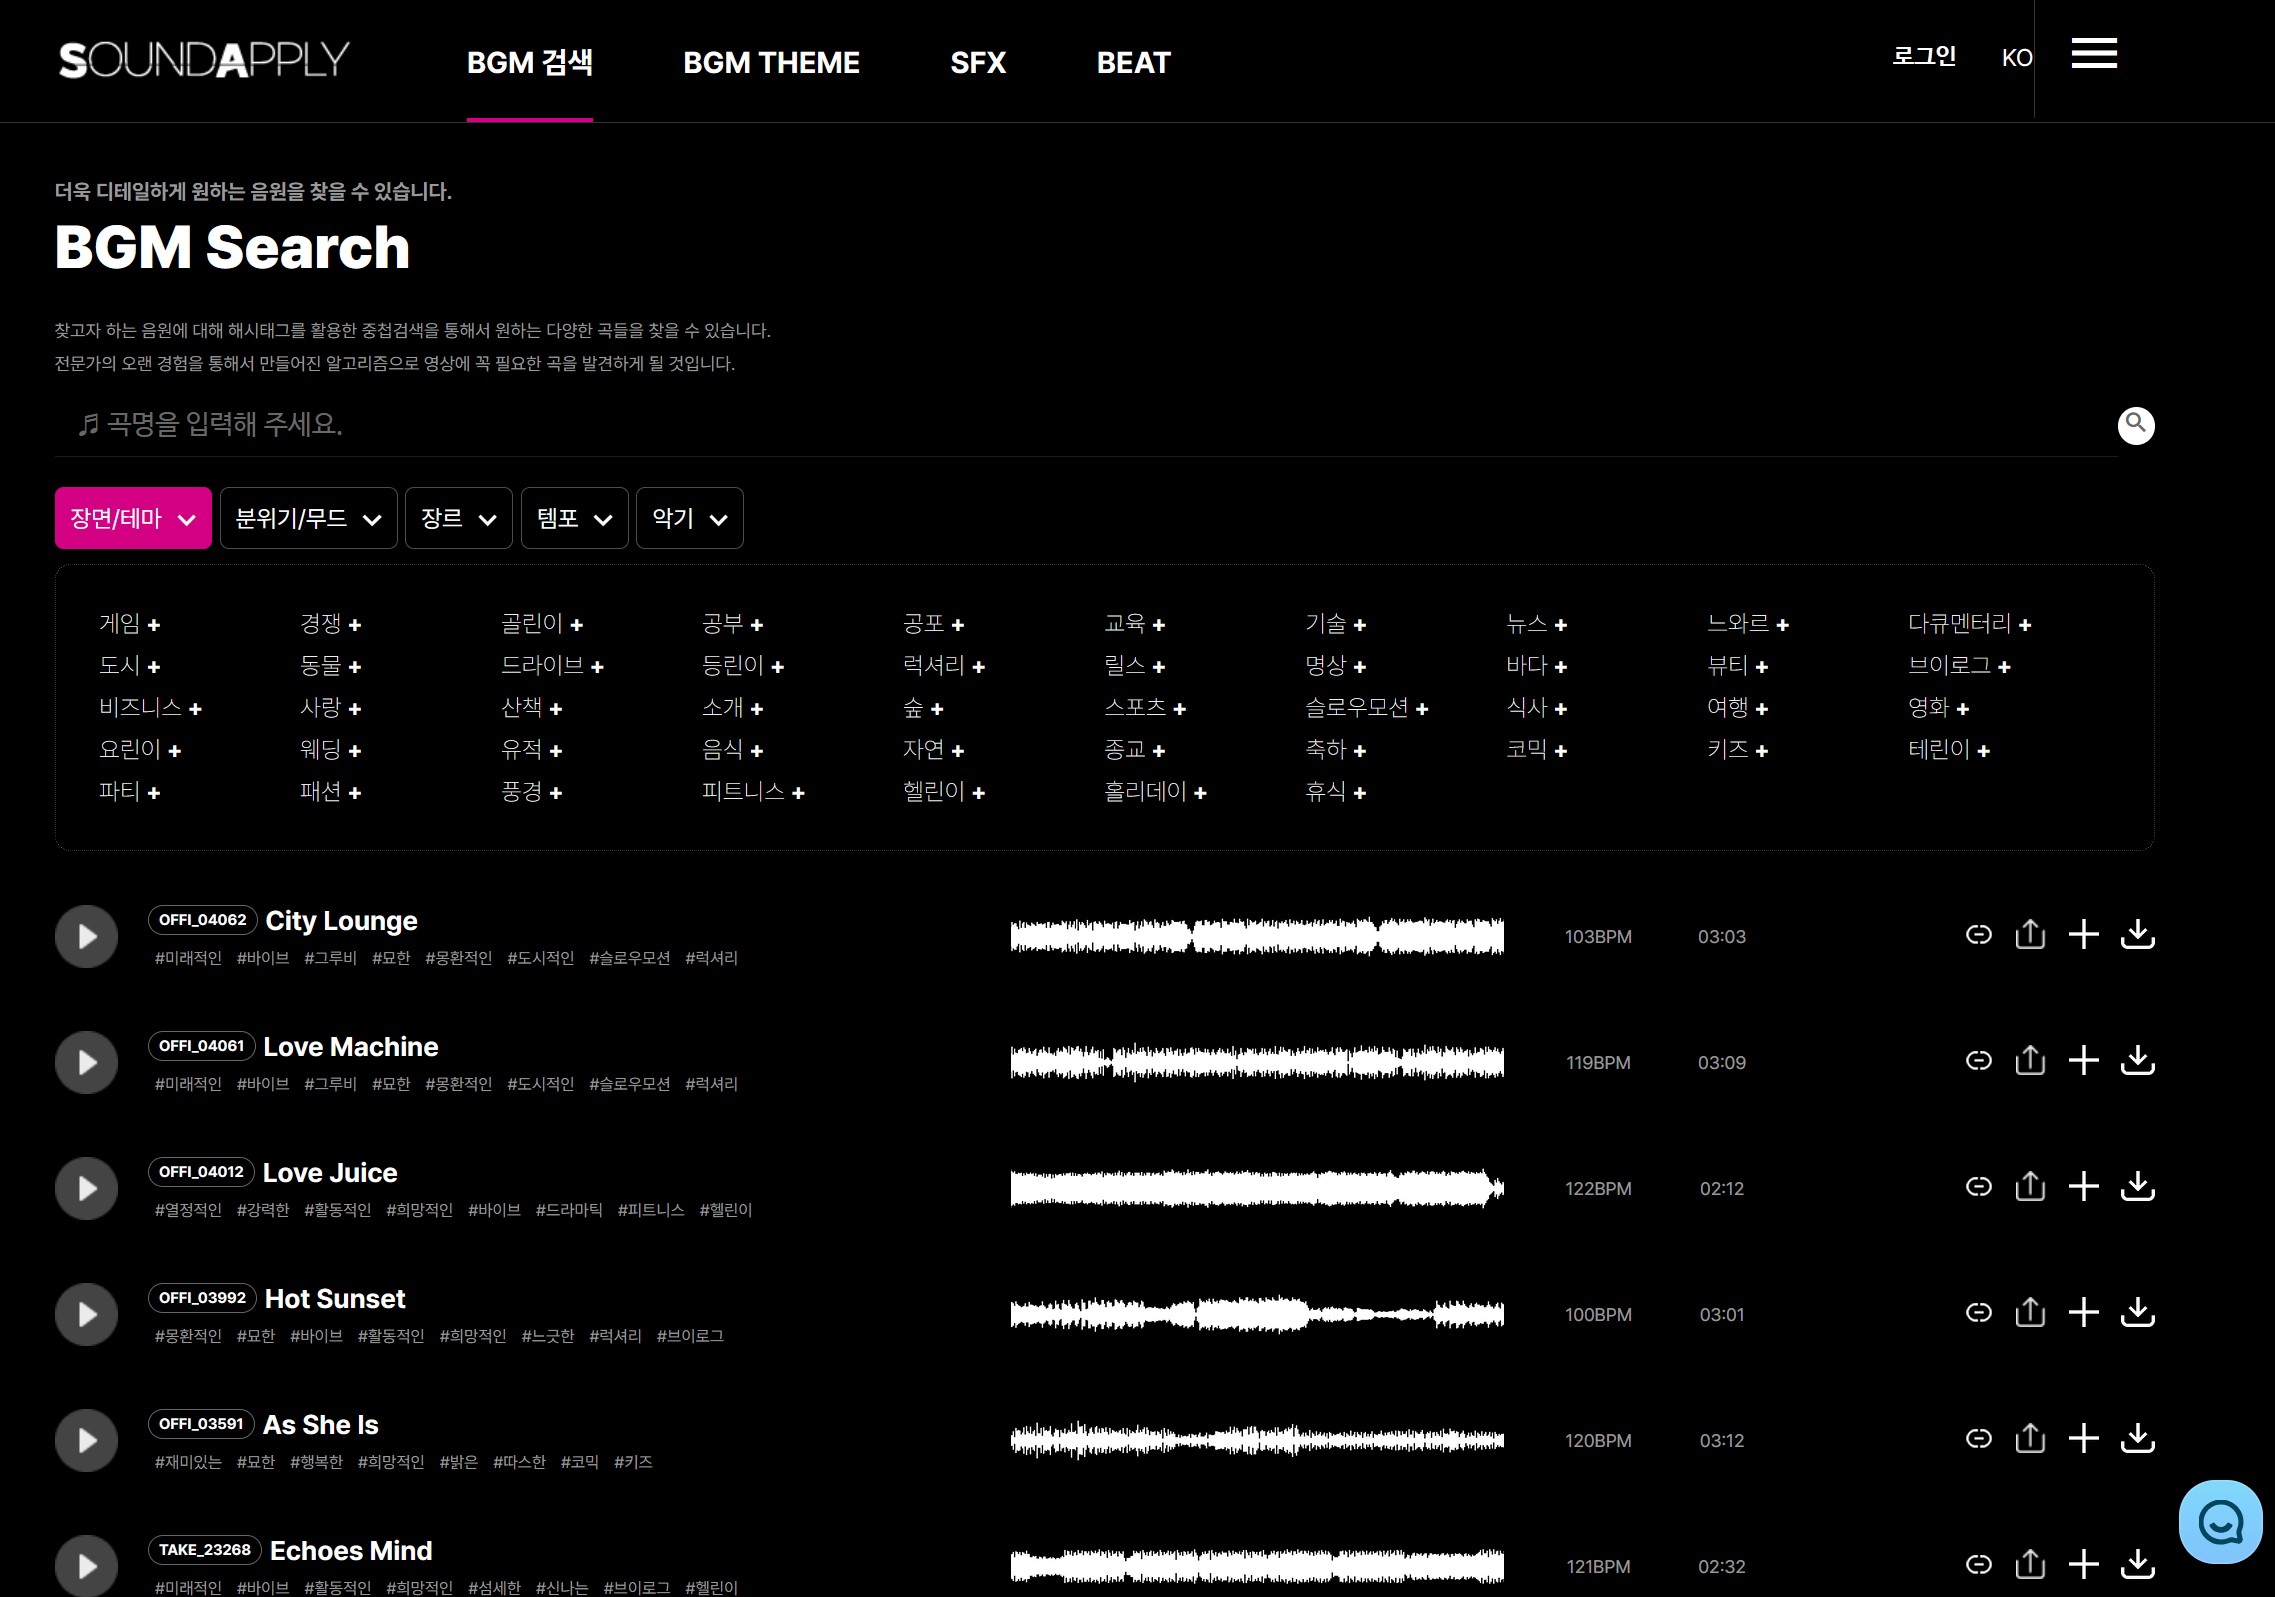Open the 악기 dropdown filter

click(689, 518)
